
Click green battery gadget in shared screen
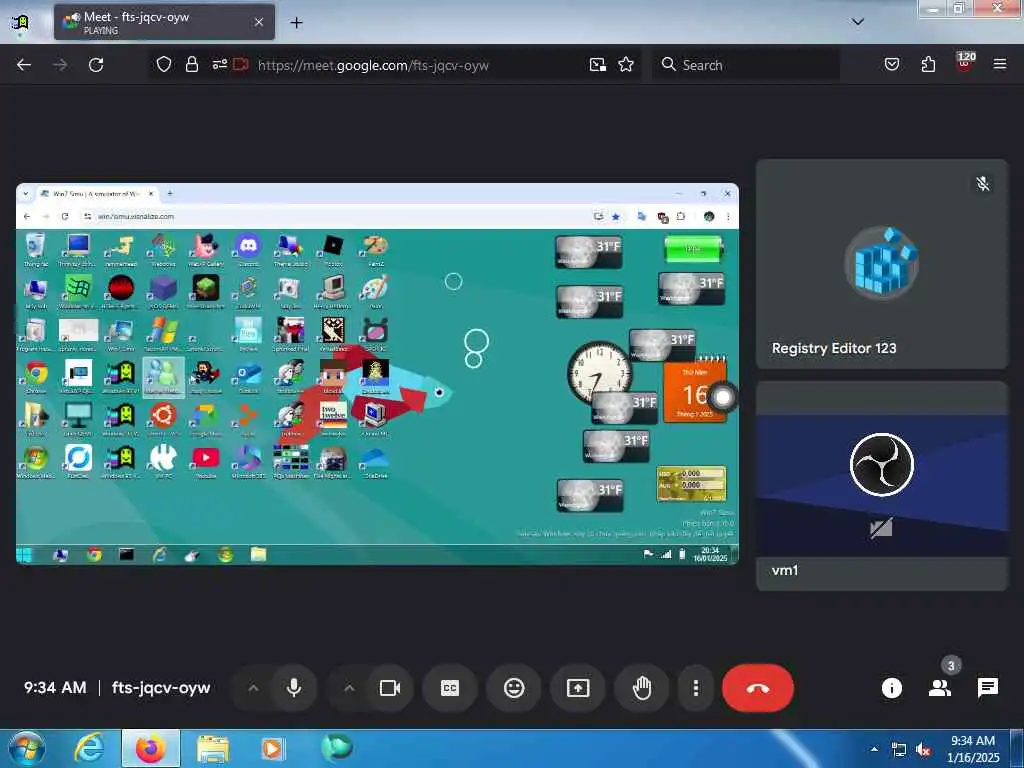click(693, 249)
